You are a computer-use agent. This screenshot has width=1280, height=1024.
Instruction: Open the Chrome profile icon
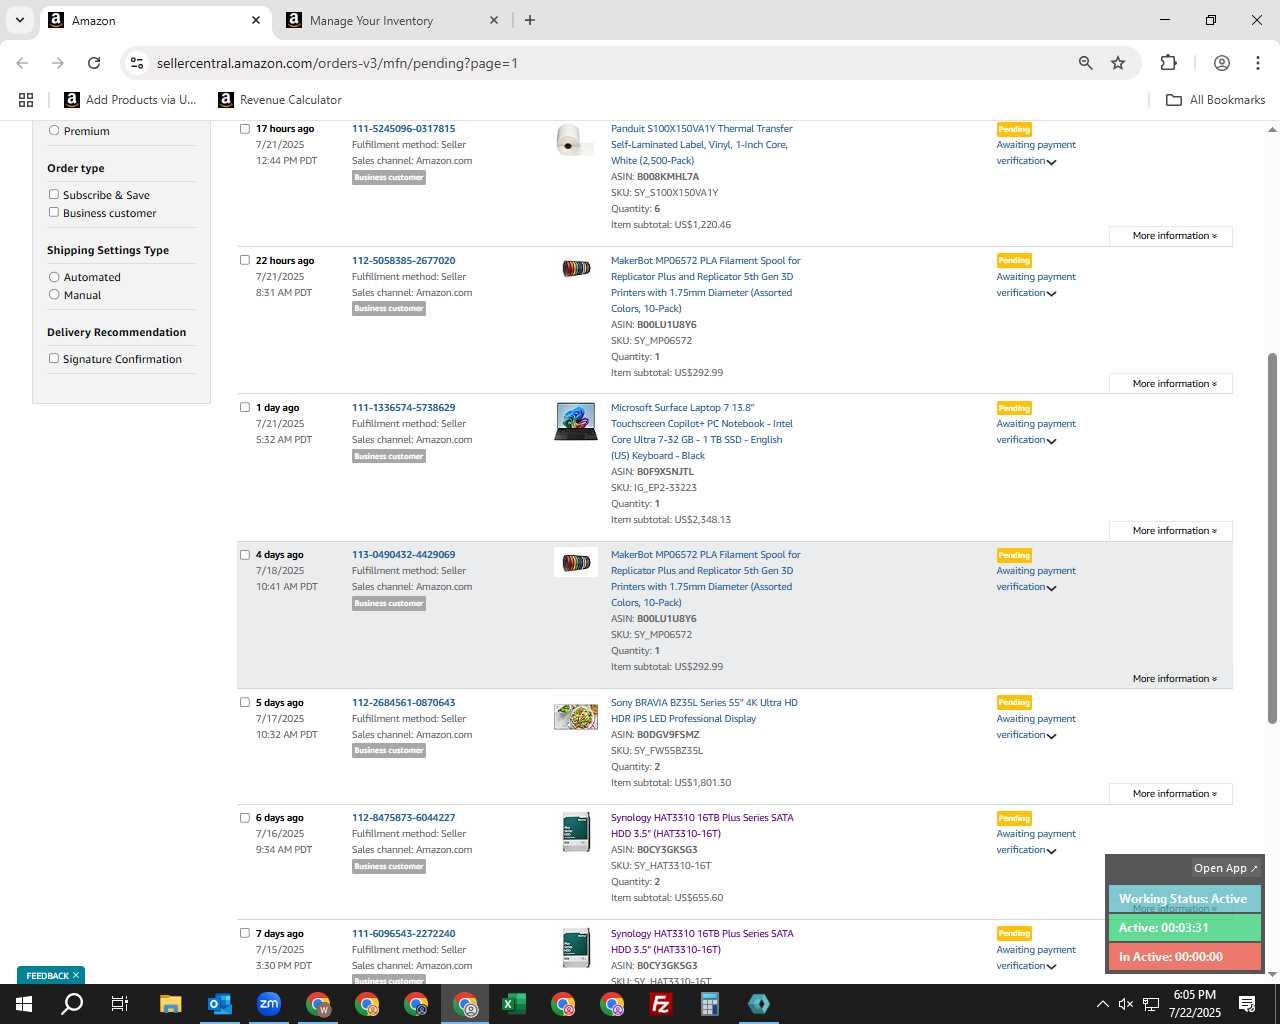click(1221, 63)
